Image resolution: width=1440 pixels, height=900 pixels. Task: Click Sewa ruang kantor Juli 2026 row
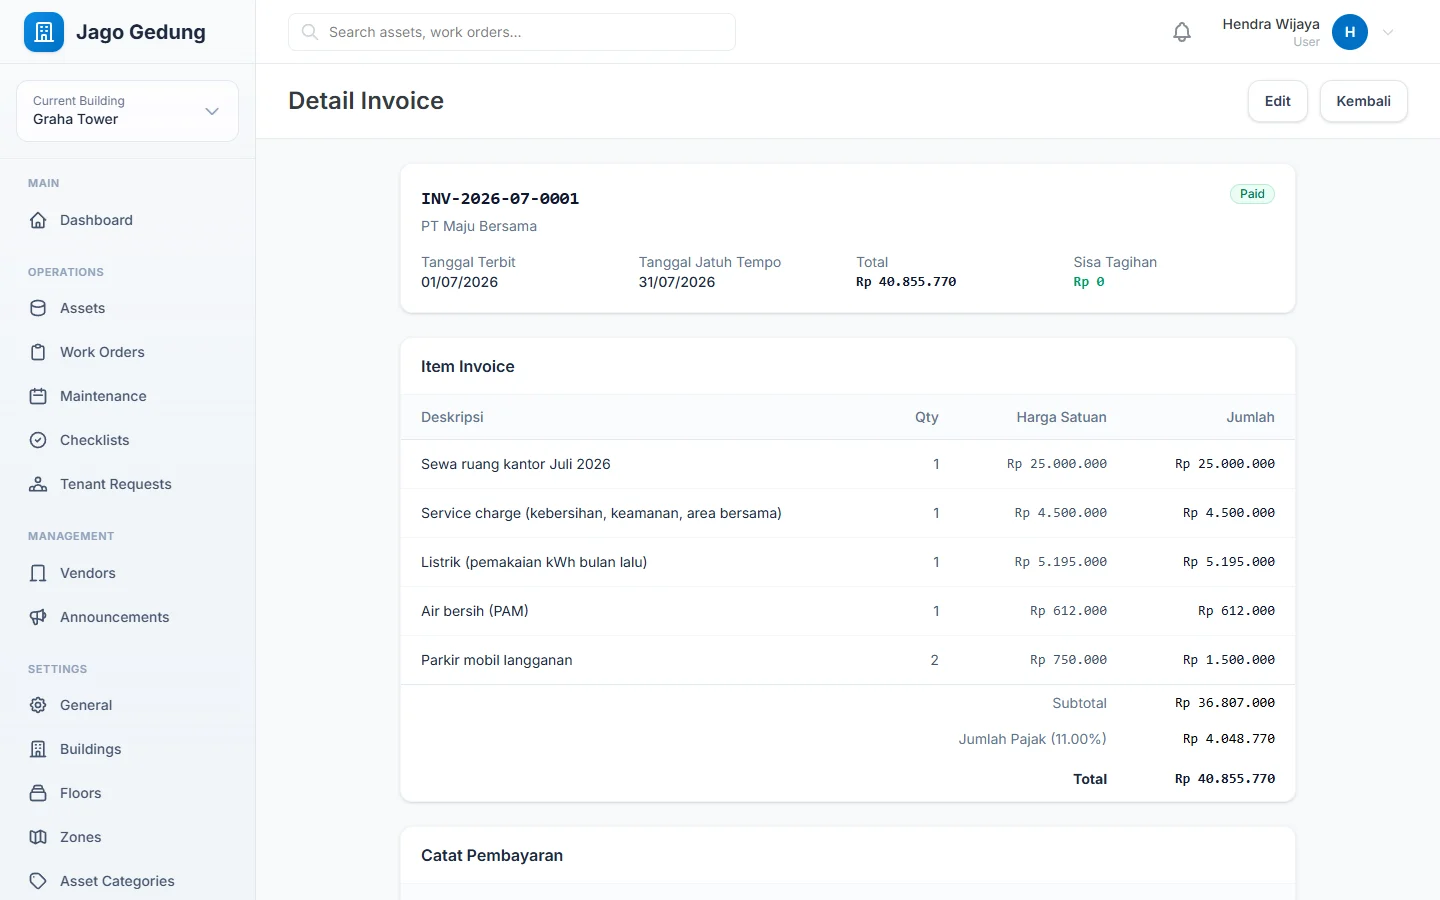(848, 464)
